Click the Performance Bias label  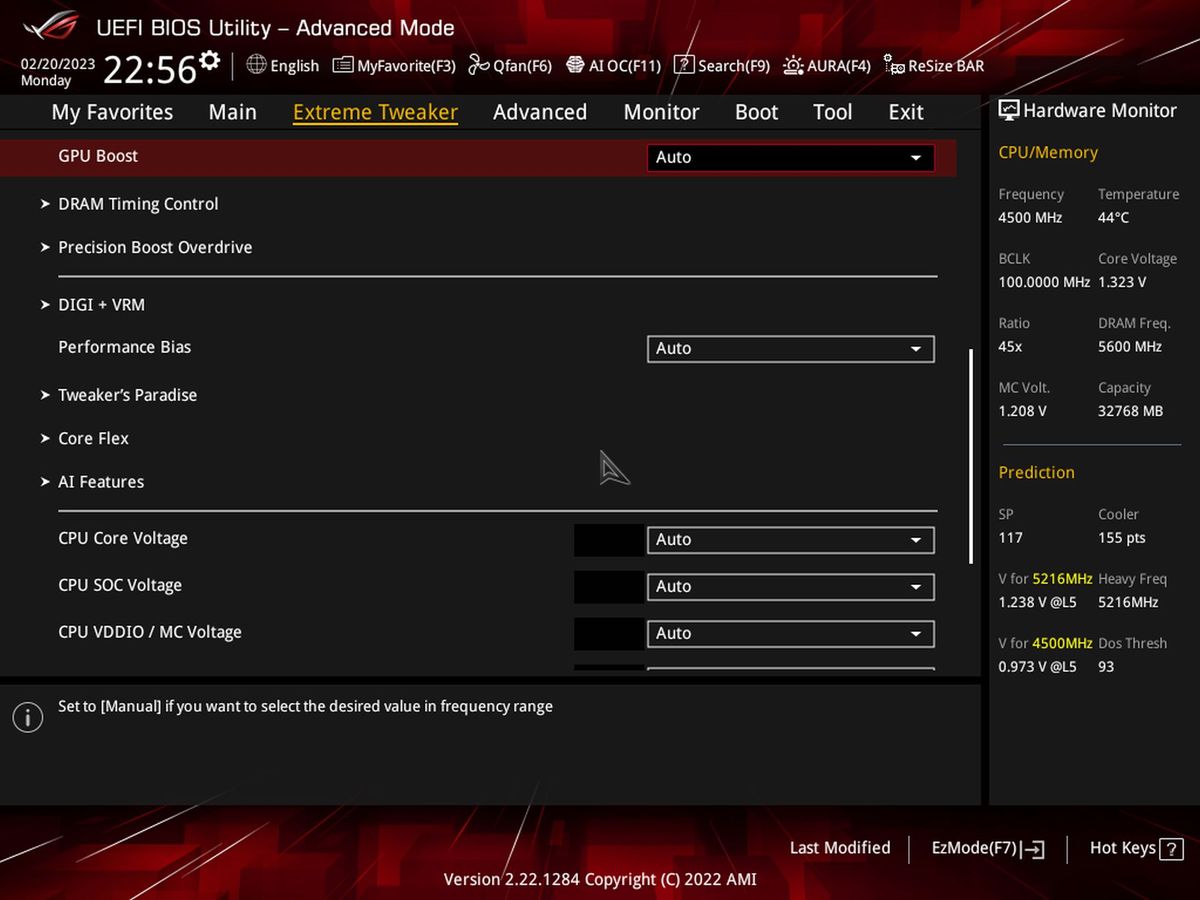[x=124, y=347]
